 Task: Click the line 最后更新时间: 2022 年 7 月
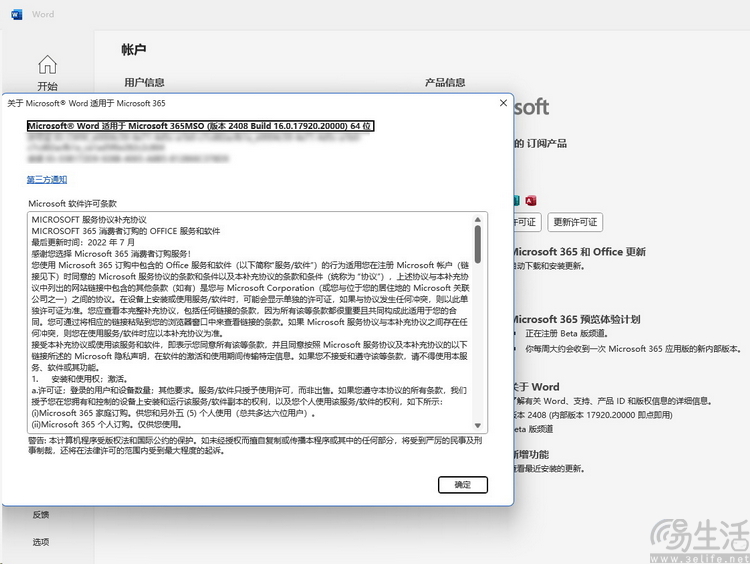[x=83, y=243]
